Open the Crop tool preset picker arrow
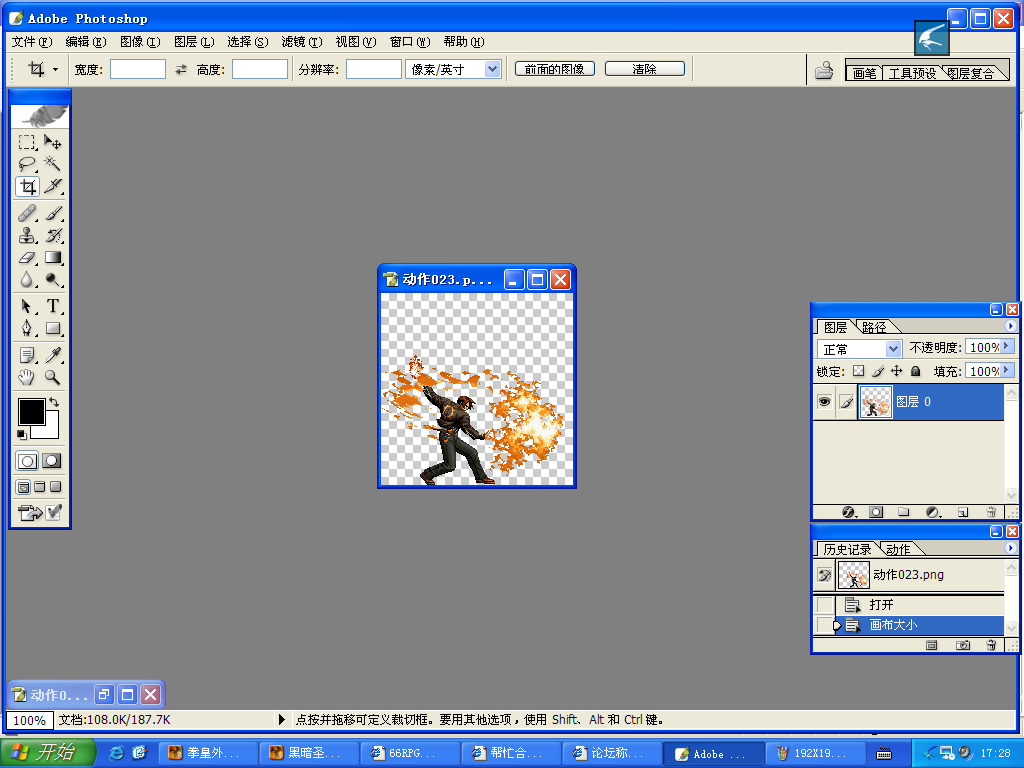The width and height of the screenshot is (1024, 768). point(56,69)
